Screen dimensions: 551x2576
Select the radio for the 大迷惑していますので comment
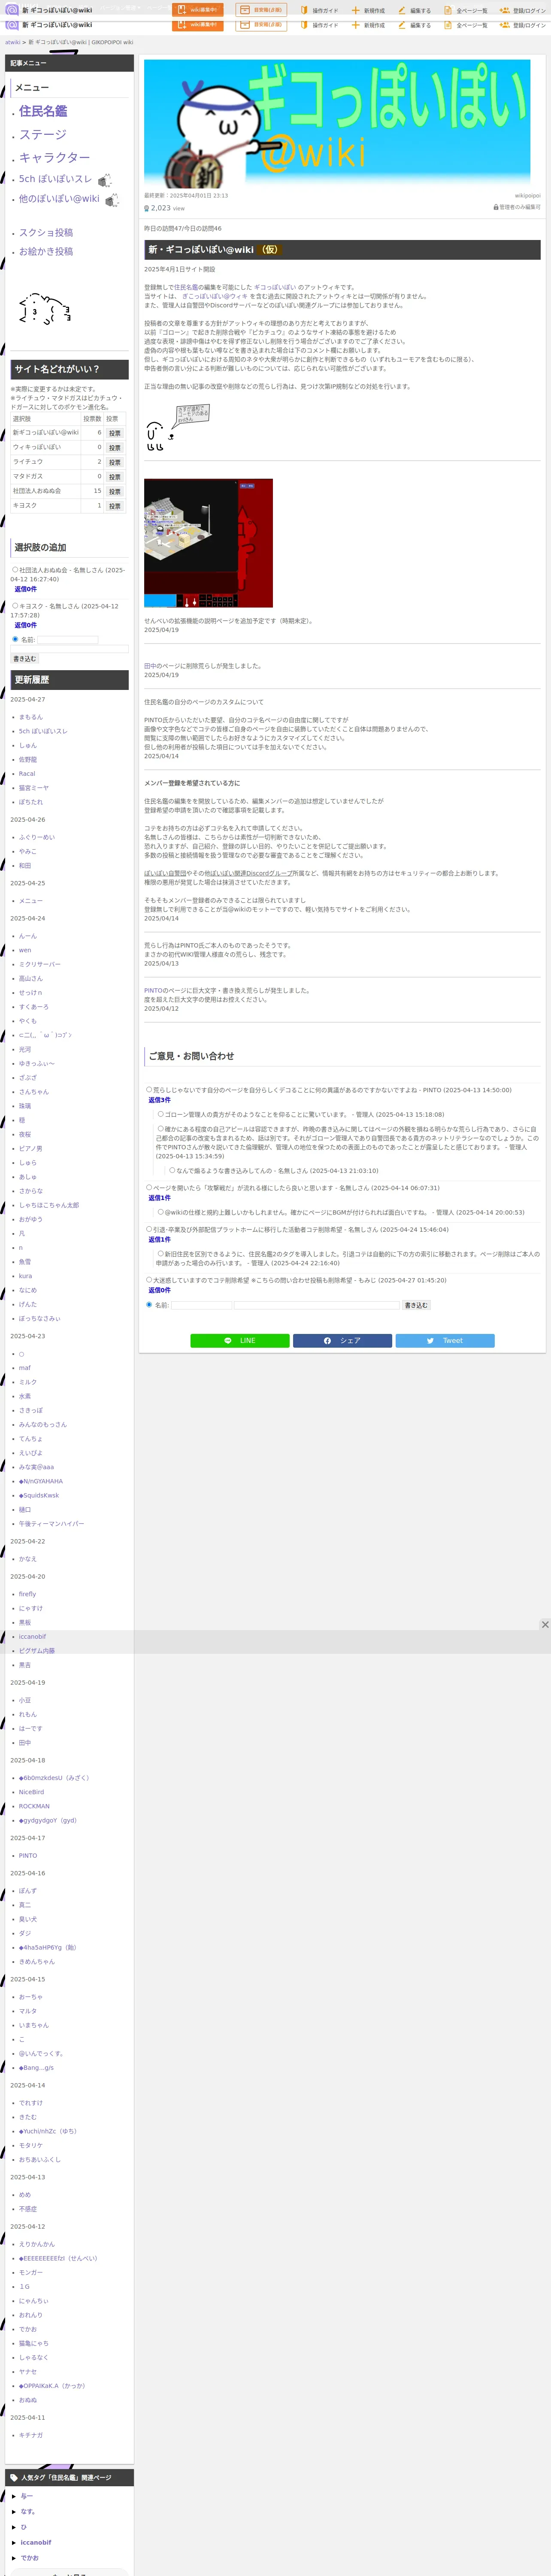click(149, 1280)
